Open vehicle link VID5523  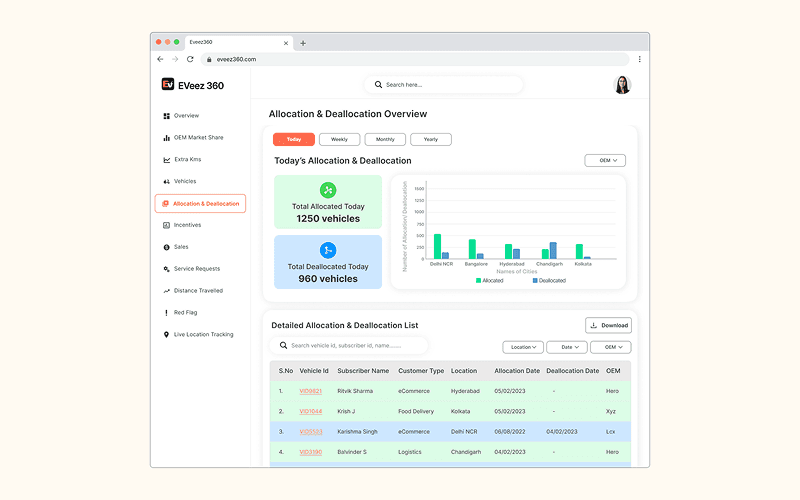point(311,432)
